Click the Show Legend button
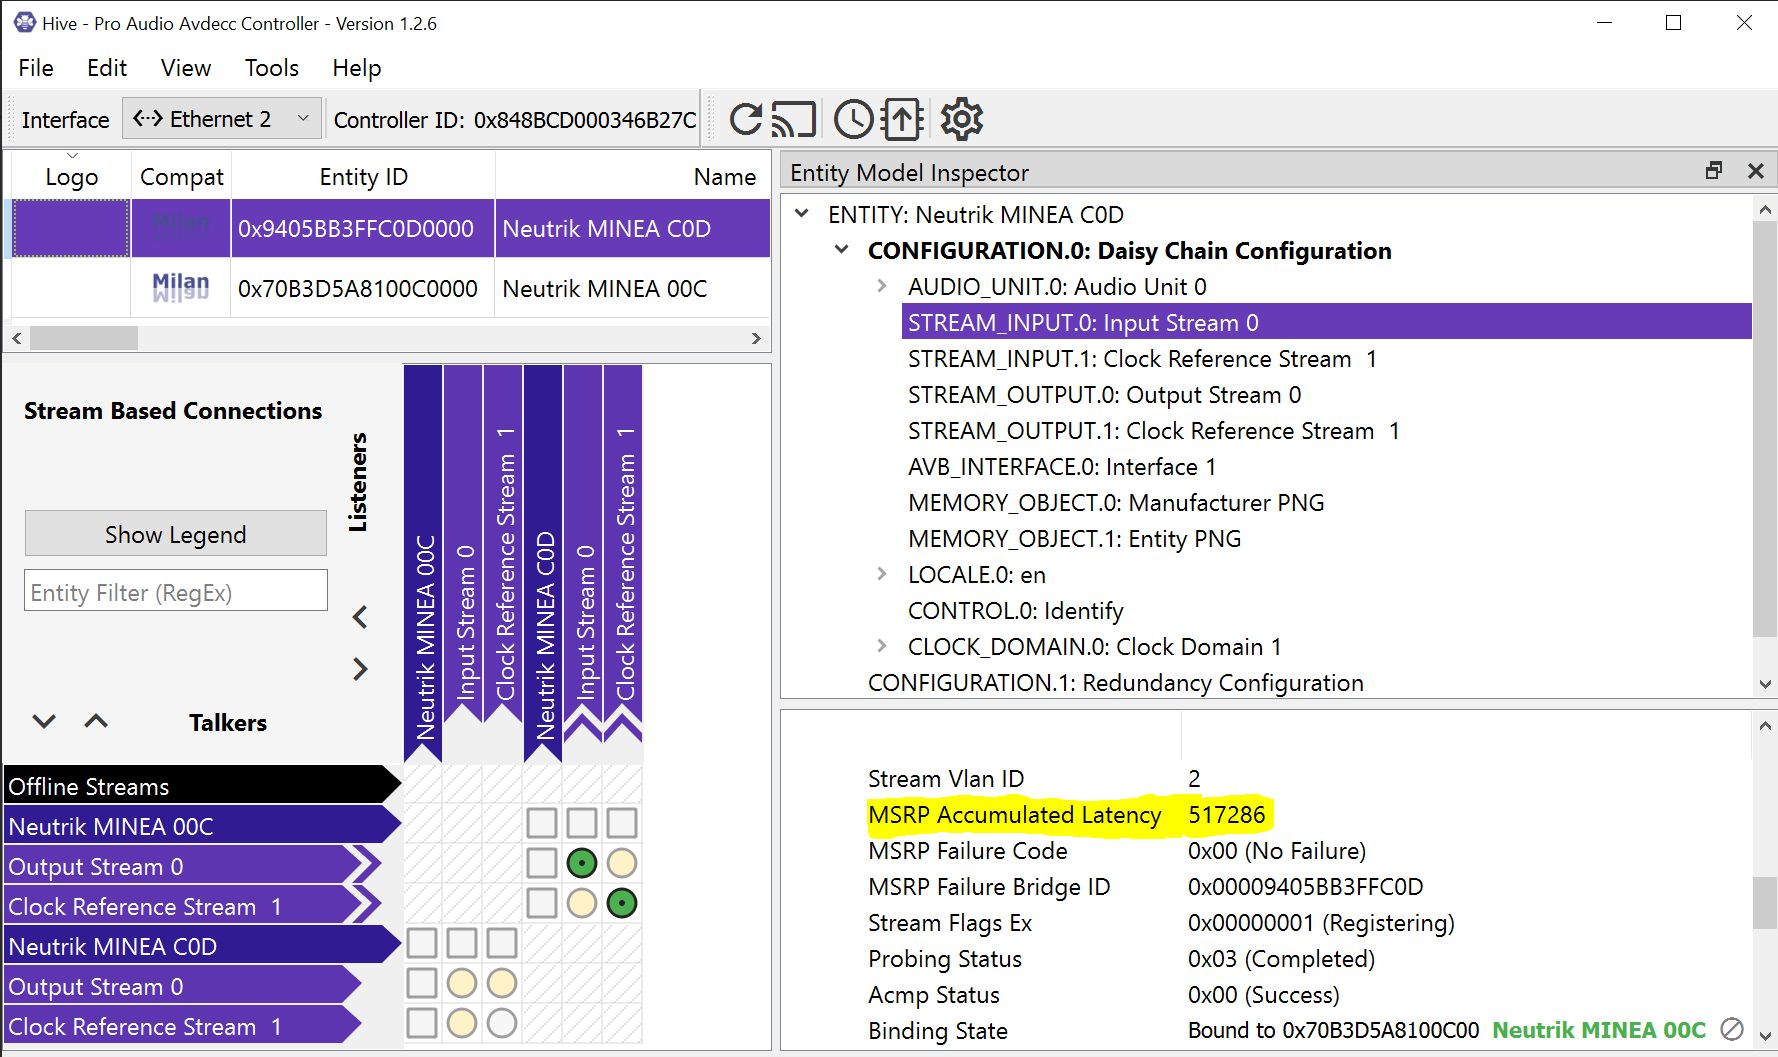The image size is (1778, 1057). coord(176,534)
